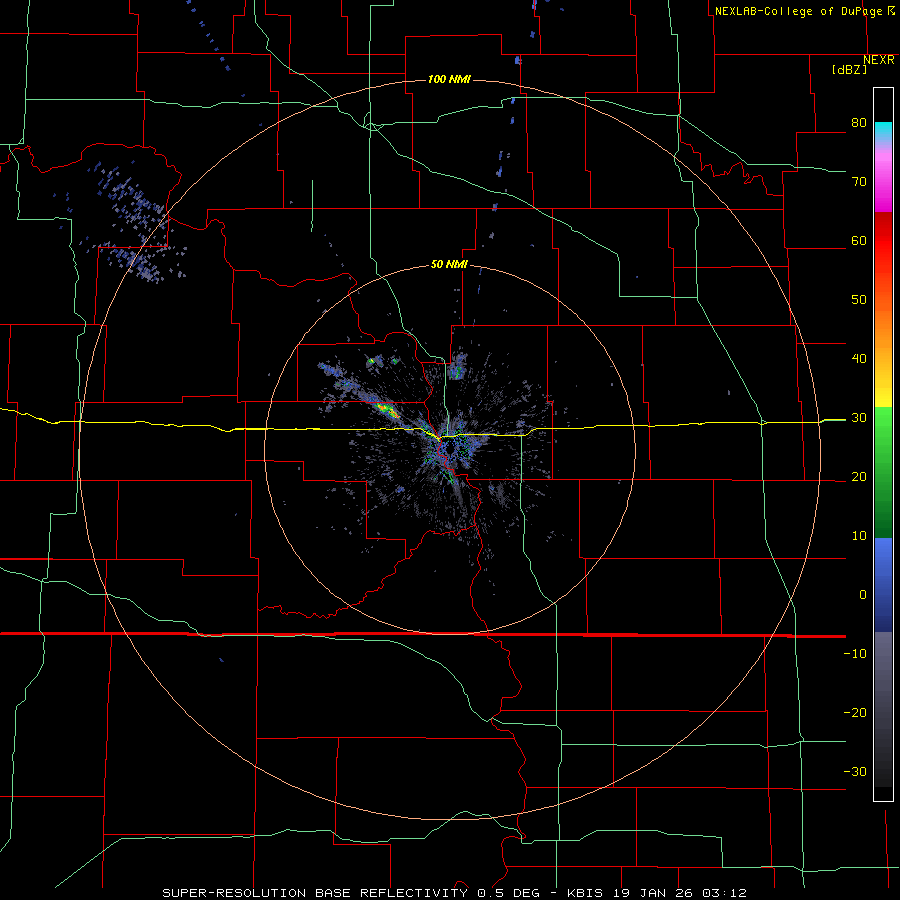Click the 40 value on the dBZ scale

[859, 359]
